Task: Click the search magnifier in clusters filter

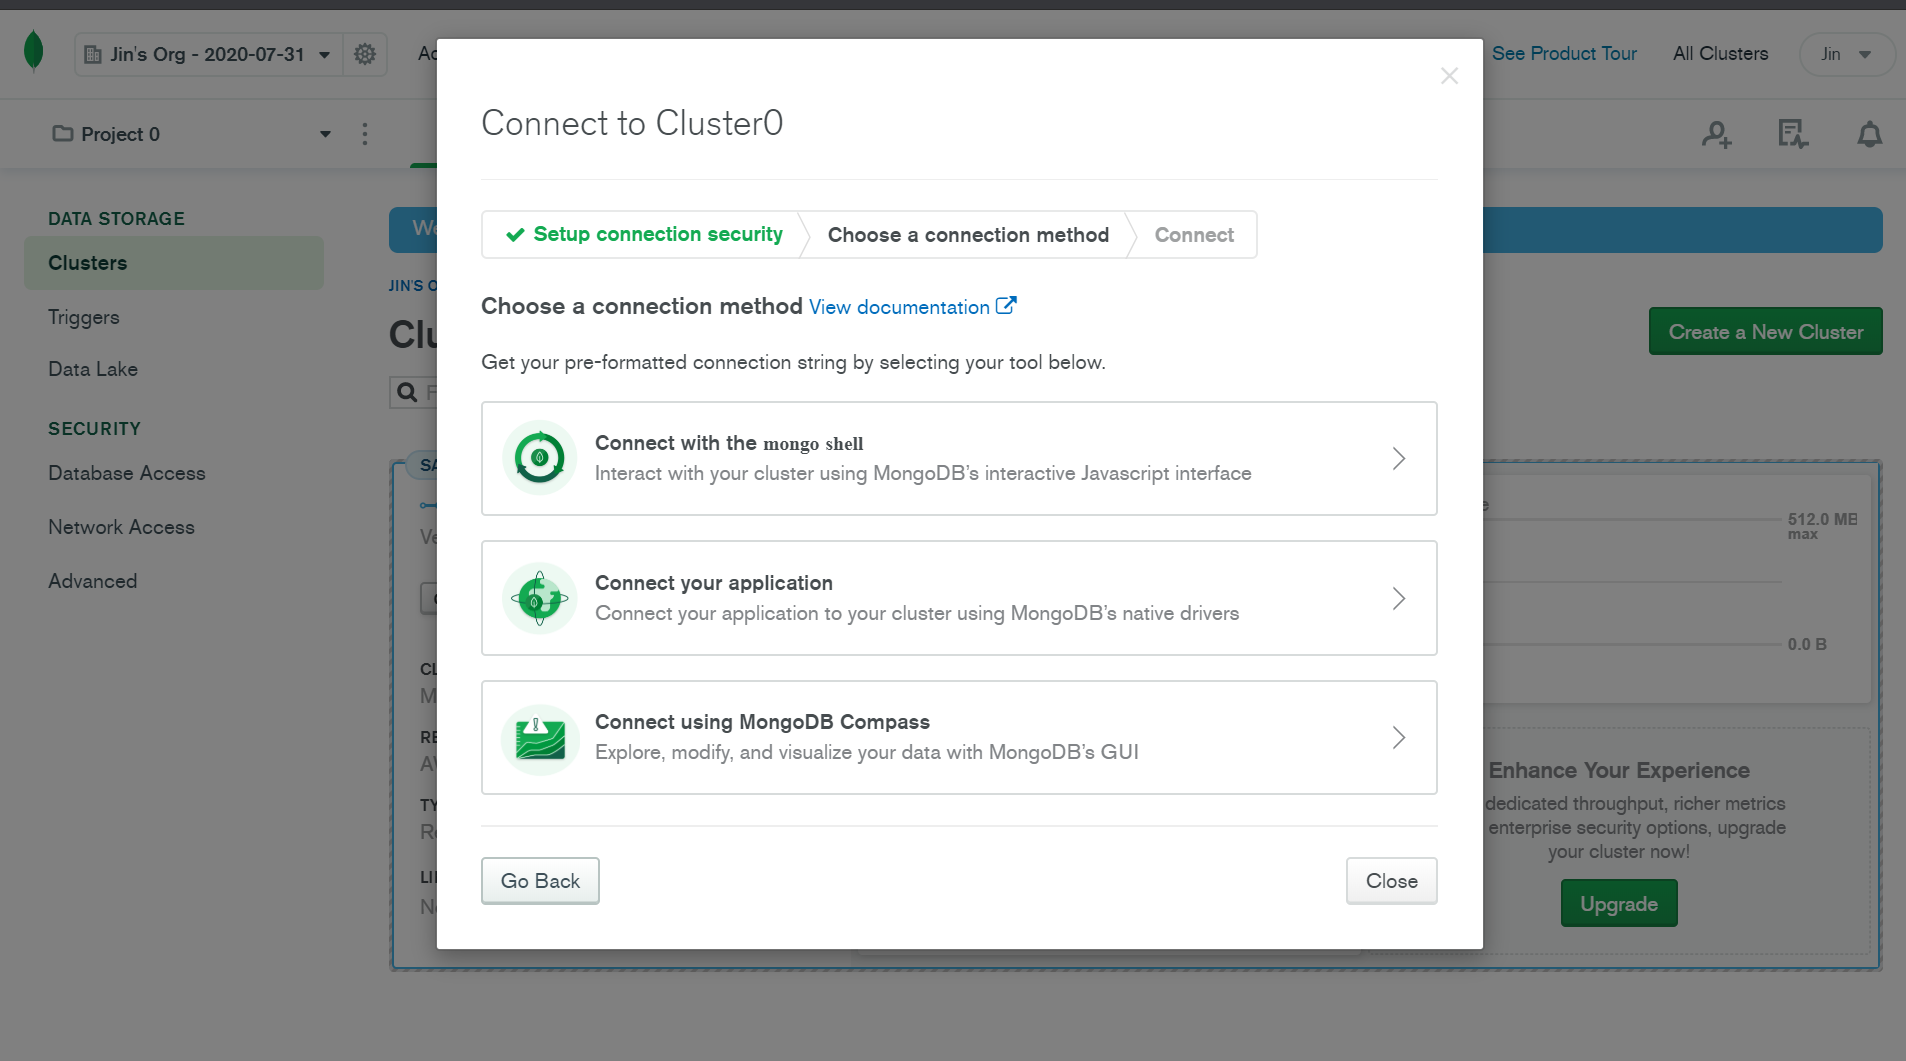Action: (x=406, y=391)
